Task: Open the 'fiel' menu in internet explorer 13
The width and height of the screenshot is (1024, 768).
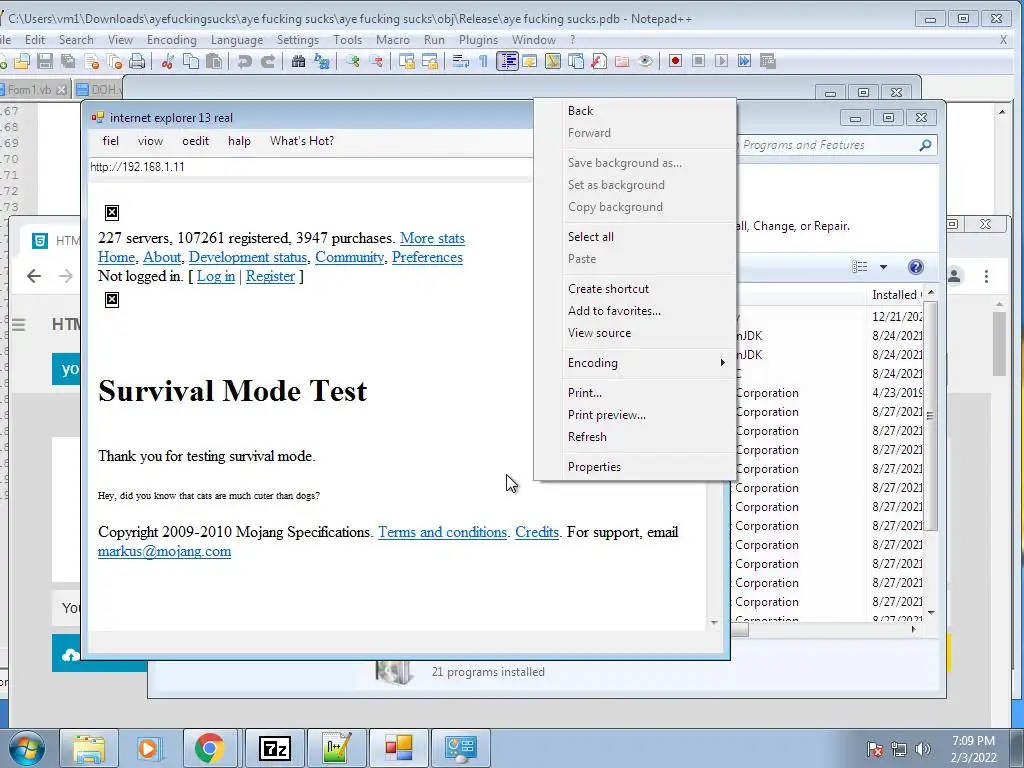Action: tap(111, 141)
